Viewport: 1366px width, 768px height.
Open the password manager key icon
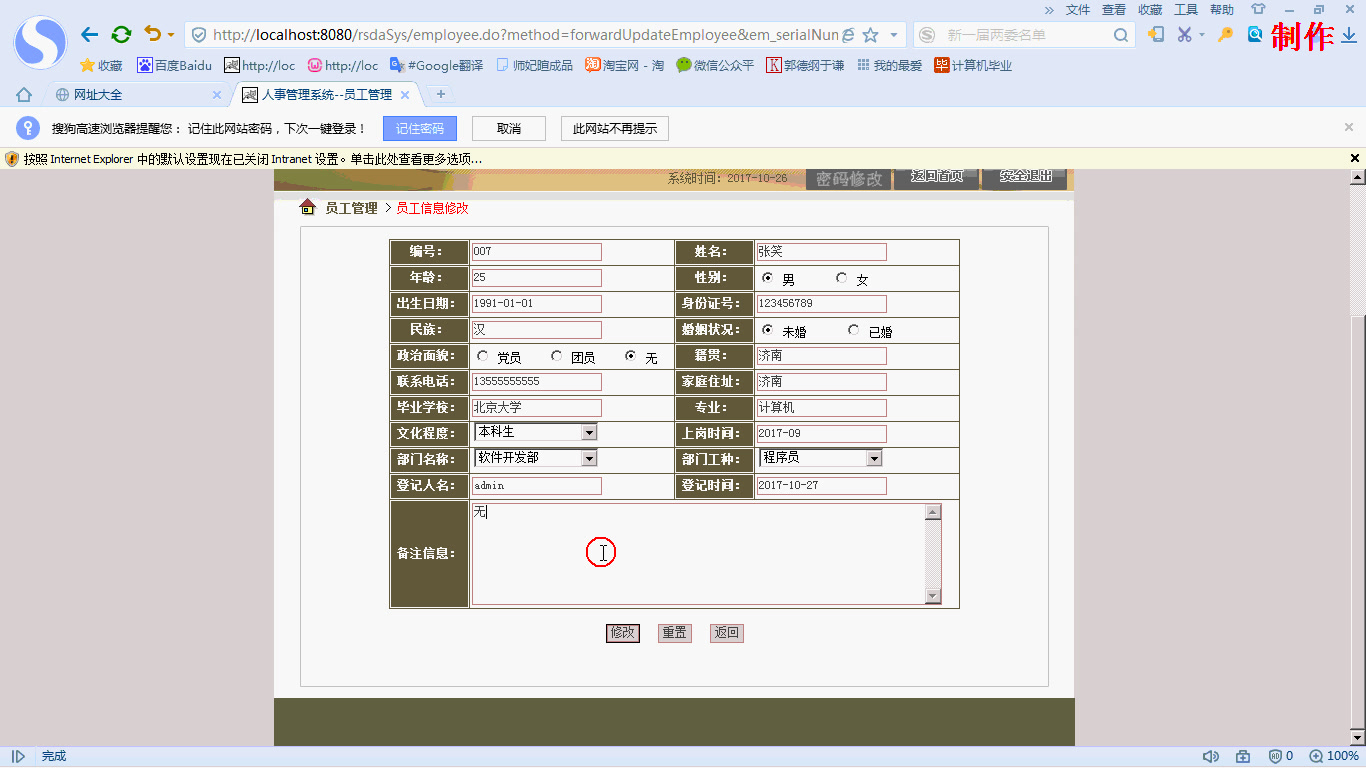coord(1224,34)
